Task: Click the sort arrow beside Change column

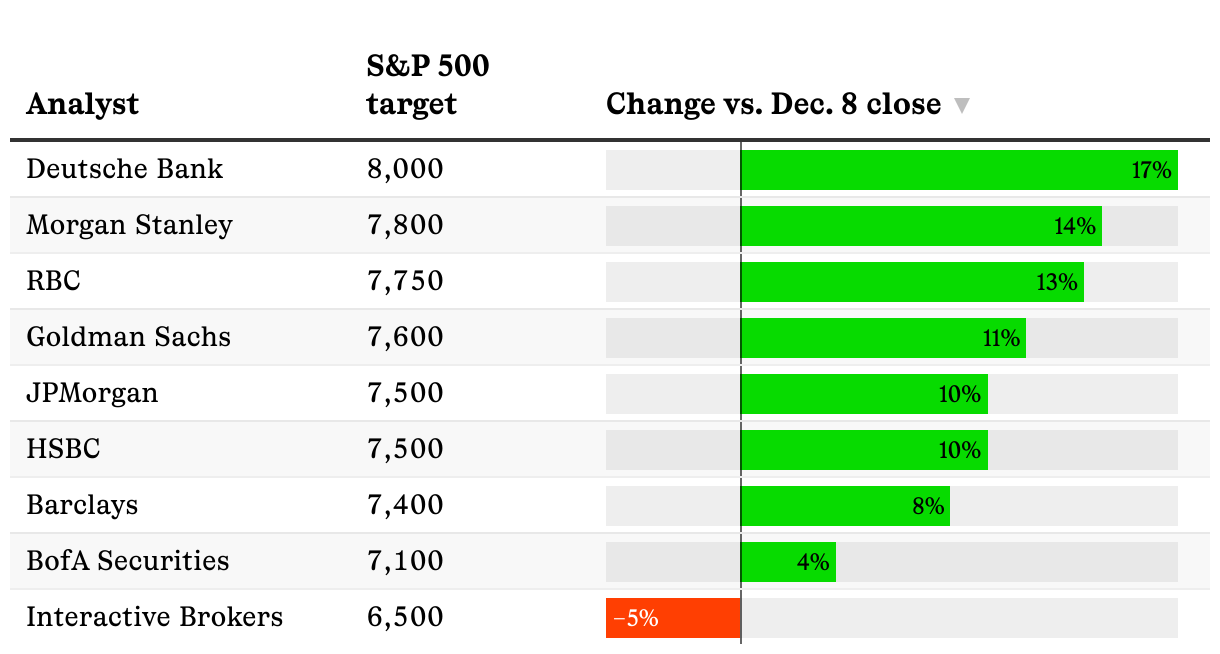Action: click(962, 105)
